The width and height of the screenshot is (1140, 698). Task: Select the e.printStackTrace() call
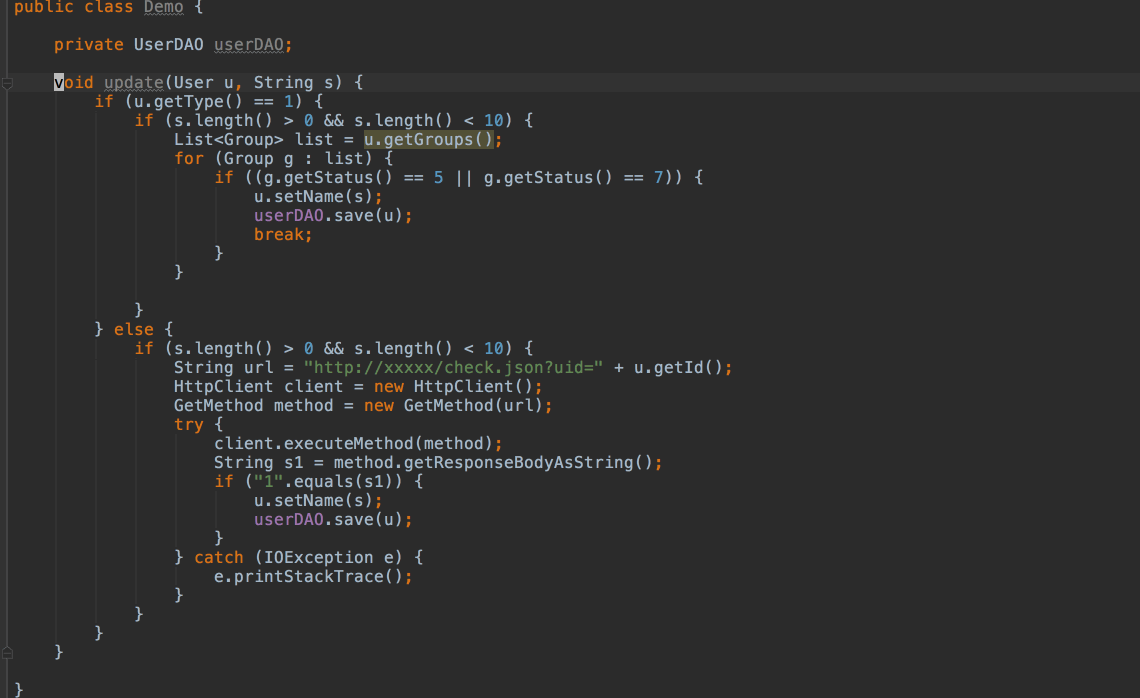click(311, 576)
